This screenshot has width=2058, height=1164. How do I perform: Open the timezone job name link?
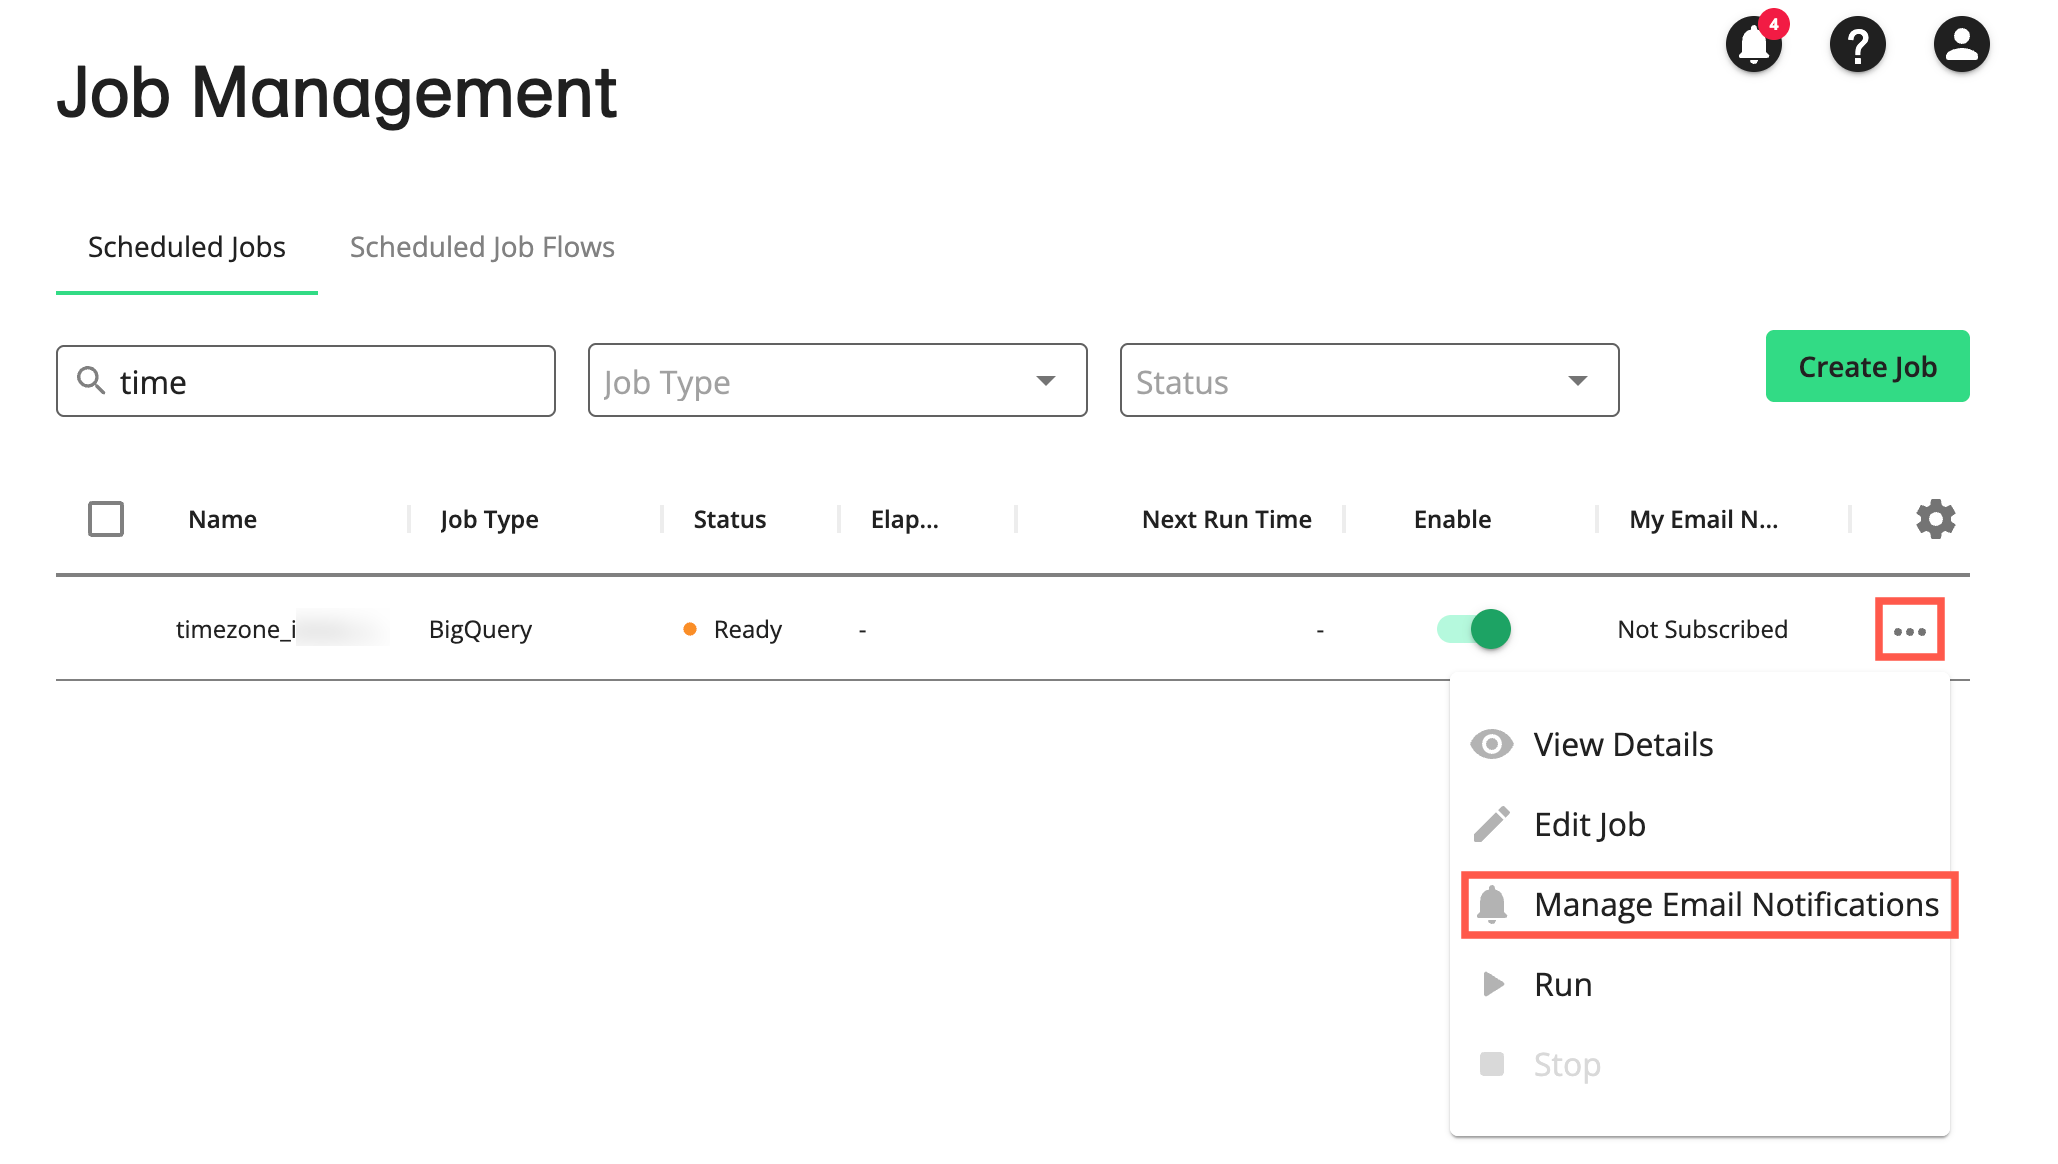(236, 629)
